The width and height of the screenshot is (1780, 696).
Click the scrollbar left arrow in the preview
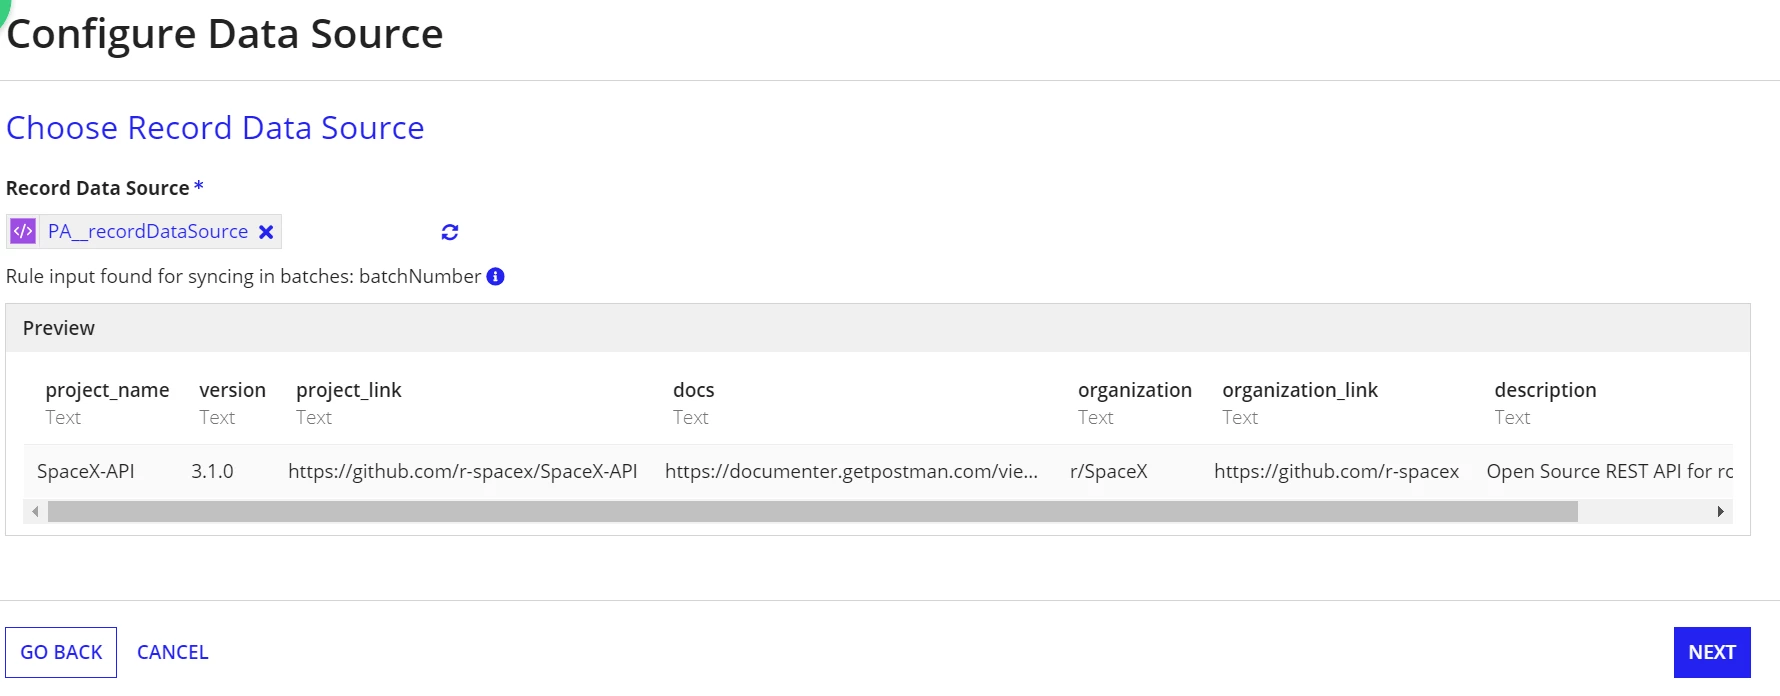(35, 512)
